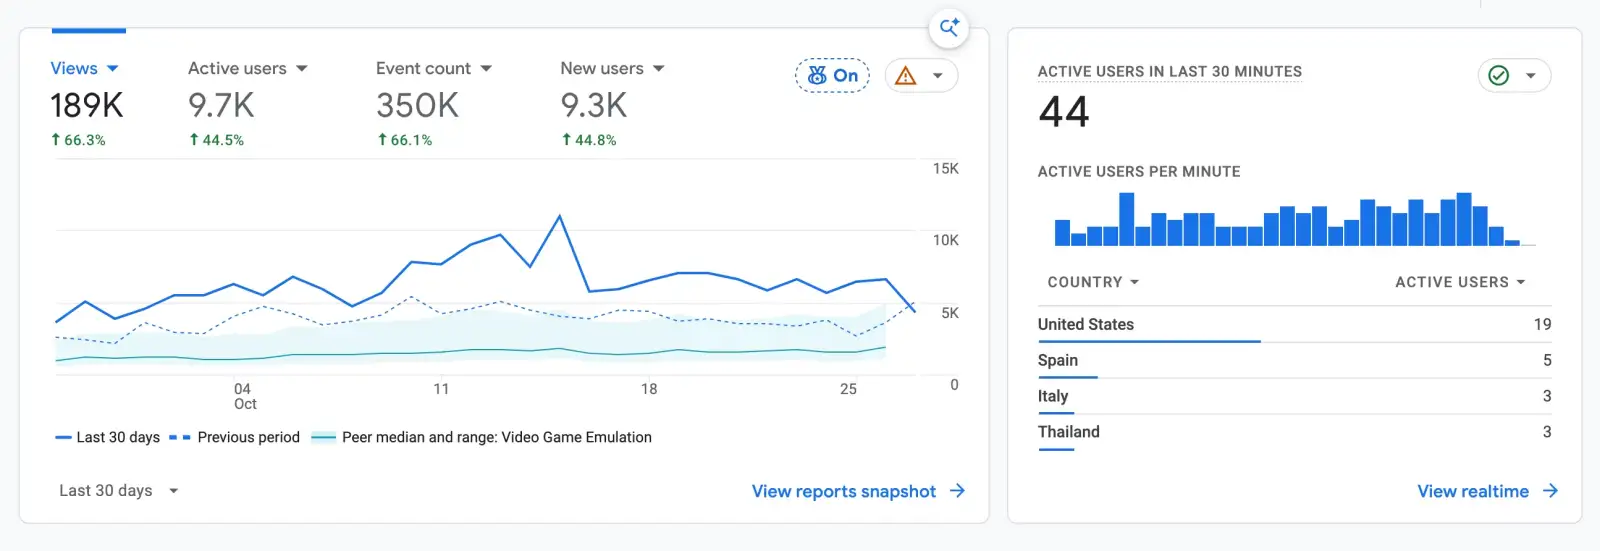1600x551 pixels.
Task: Click the Previous period legend entry
Action: click(x=235, y=438)
